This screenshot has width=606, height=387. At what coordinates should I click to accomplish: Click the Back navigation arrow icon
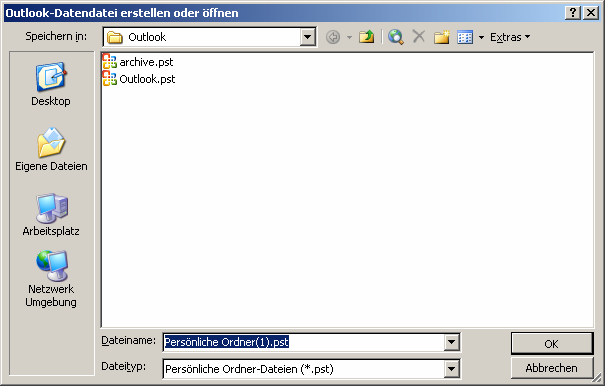coord(333,37)
